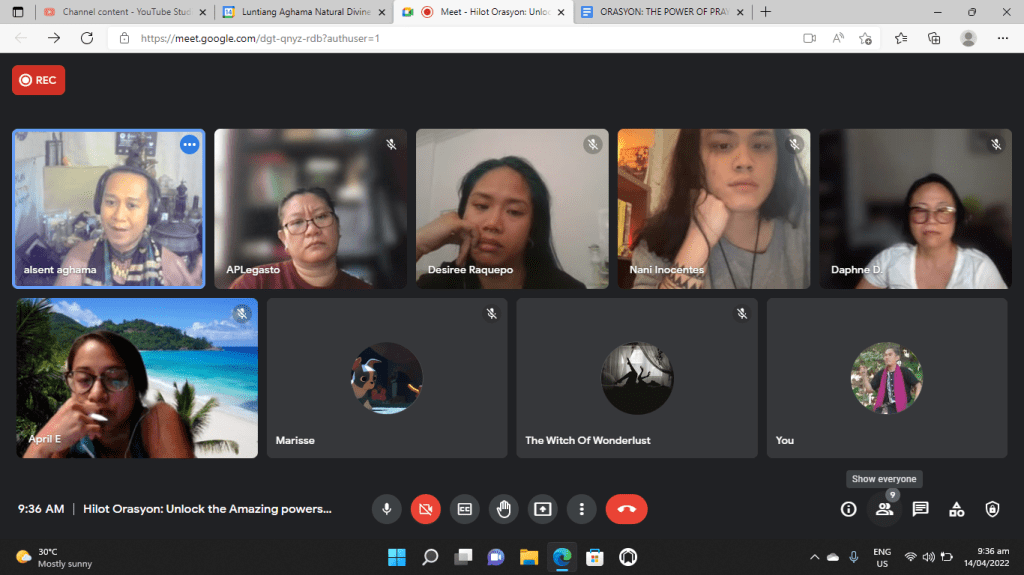This screenshot has height=575, width=1024.
Task: Open File Explorer from the taskbar
Action: (x=528, y=557)
